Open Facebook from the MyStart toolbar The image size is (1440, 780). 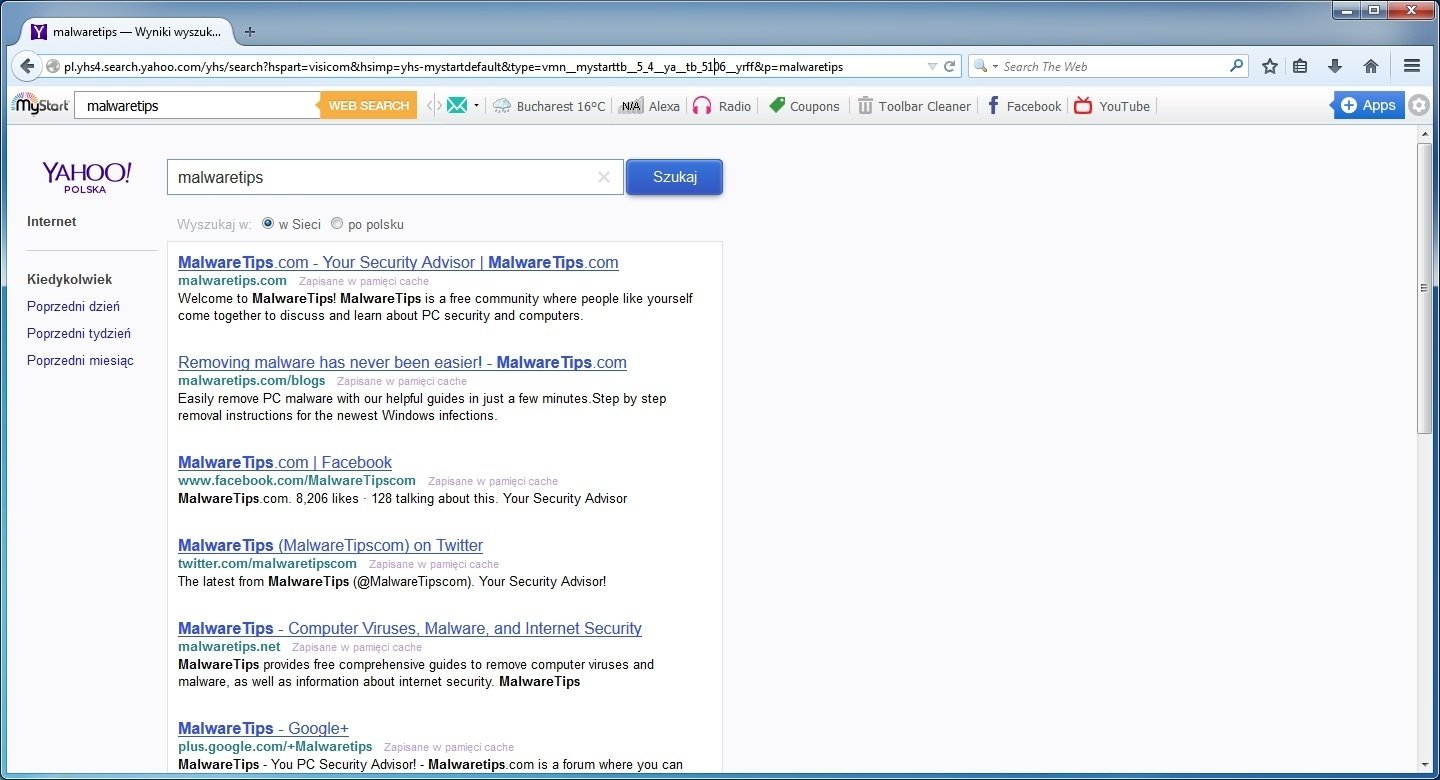tap(1024, 106)
